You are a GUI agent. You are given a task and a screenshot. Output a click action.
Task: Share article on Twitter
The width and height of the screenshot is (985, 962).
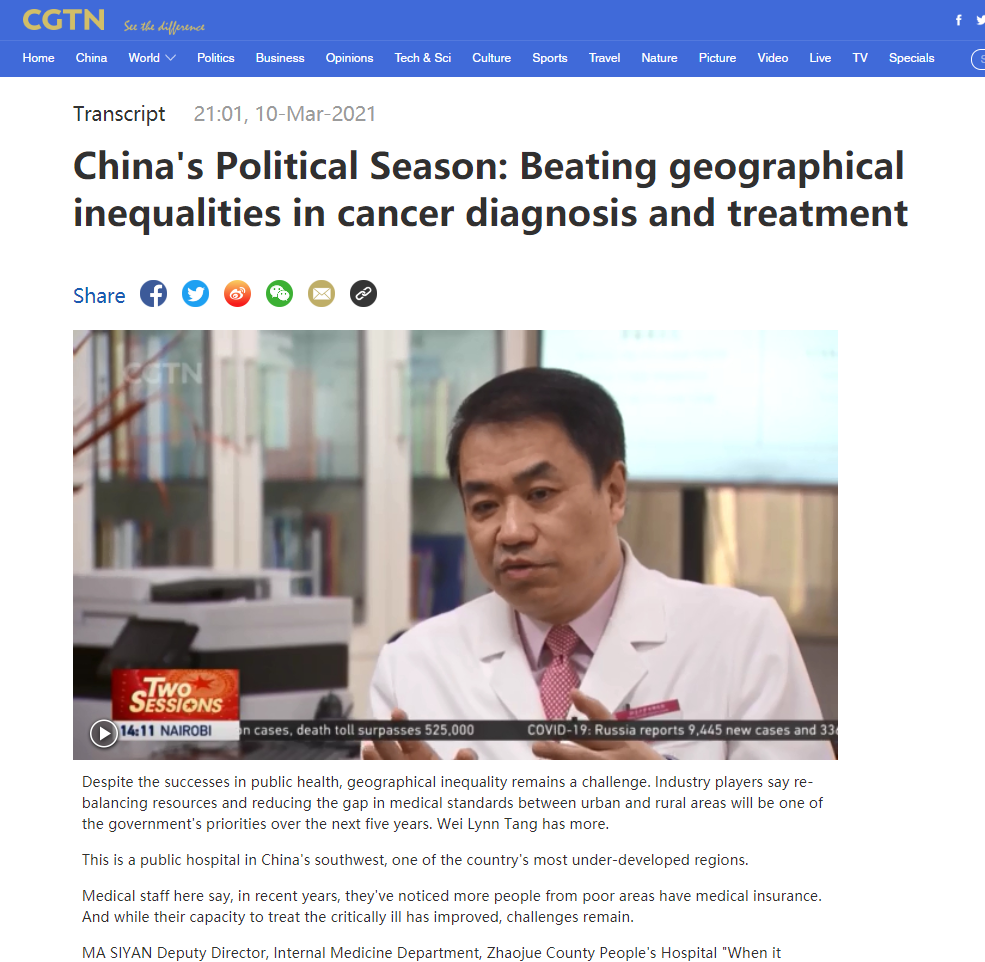click(x=195, y=293)
